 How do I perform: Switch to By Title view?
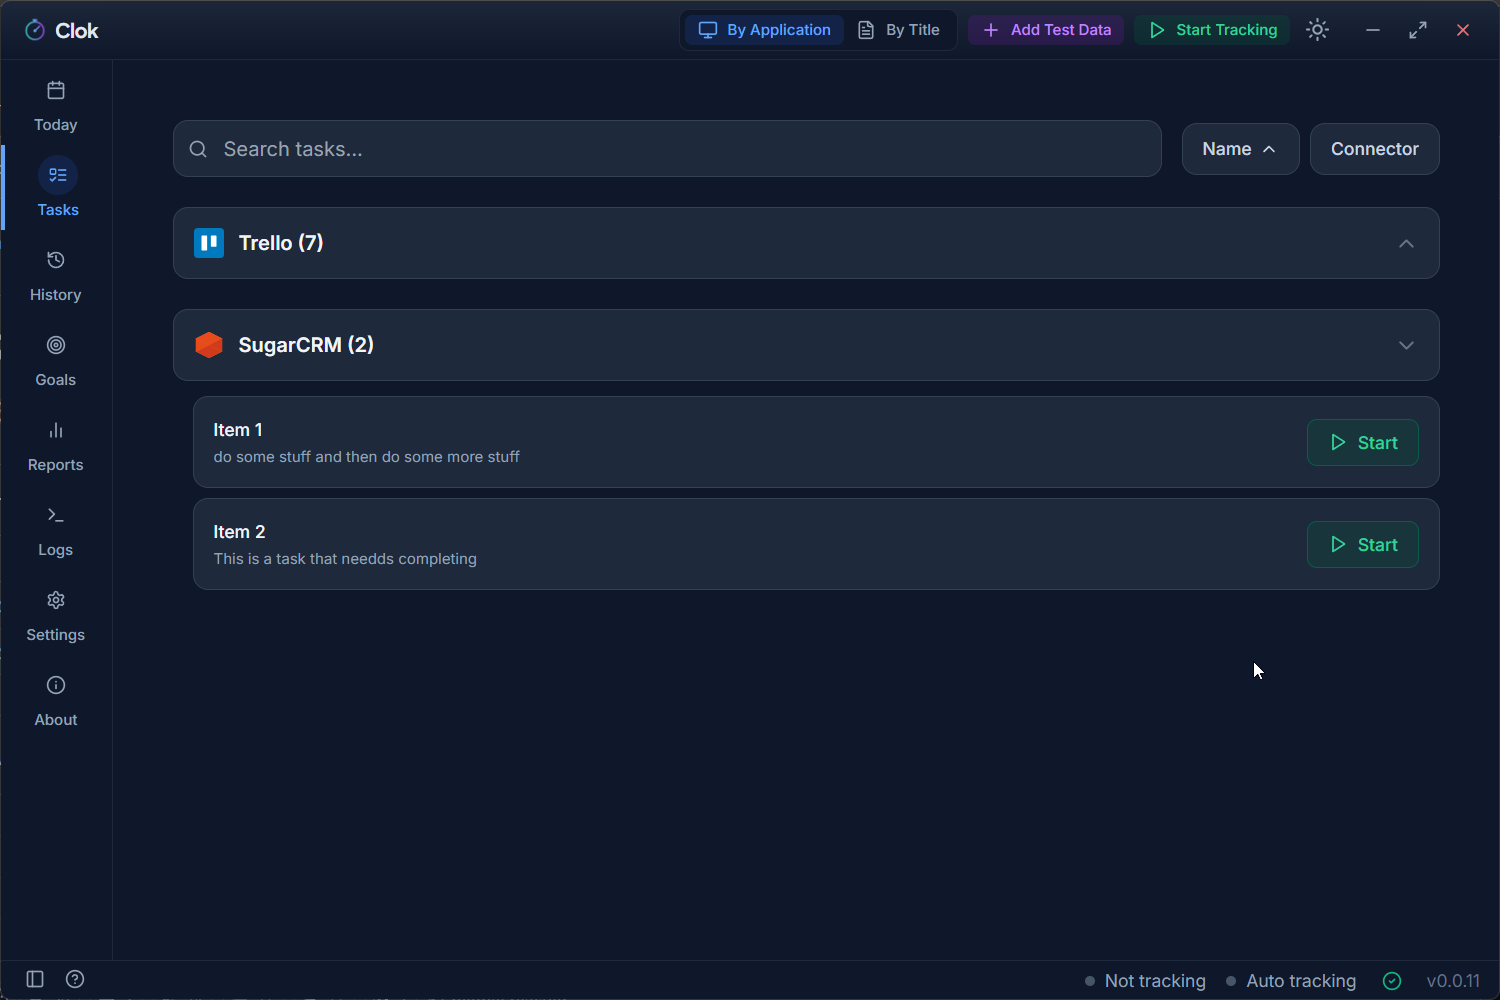point(899,30)
